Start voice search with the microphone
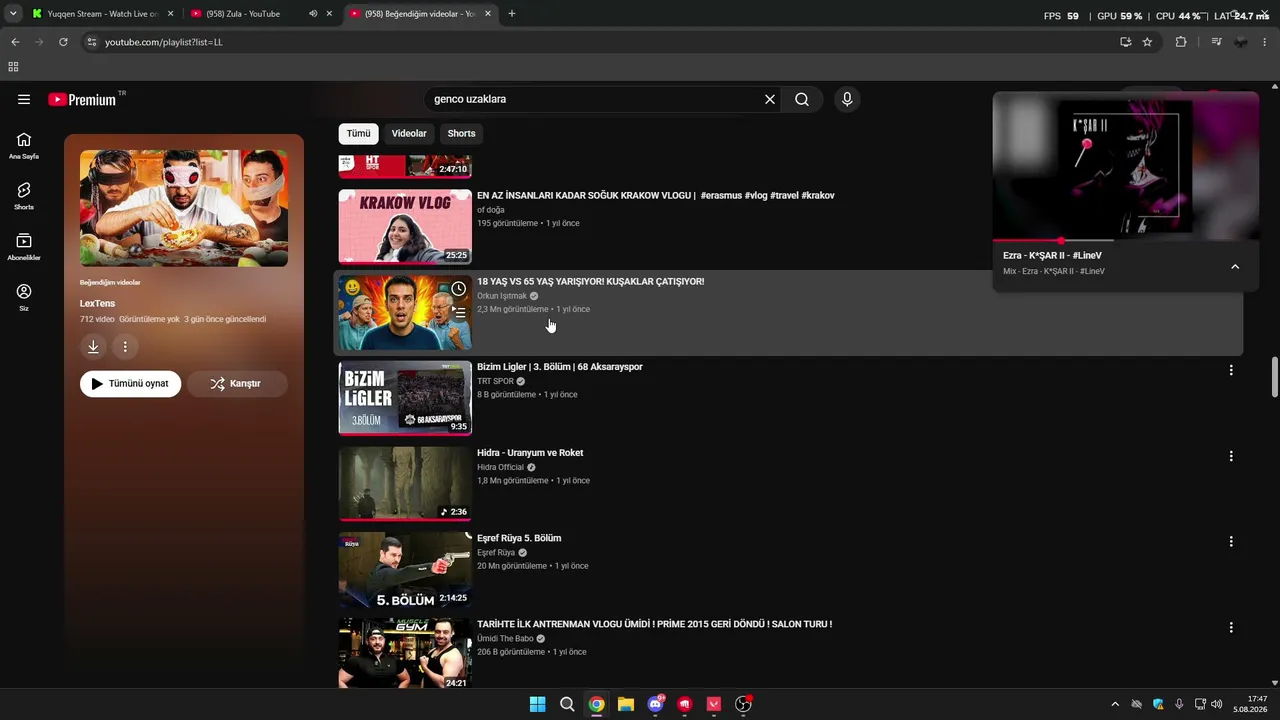Viewport: 1280px width, 720px height. [x=847, y=99]
